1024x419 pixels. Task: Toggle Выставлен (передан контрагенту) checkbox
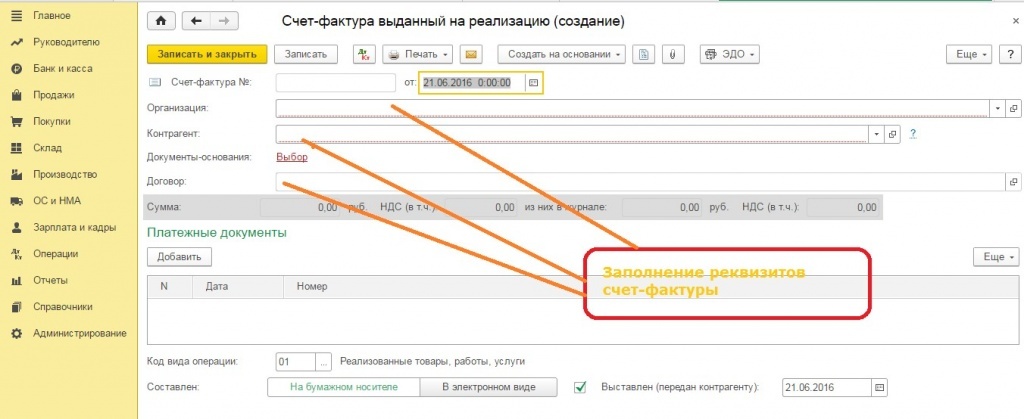point(579,387)
